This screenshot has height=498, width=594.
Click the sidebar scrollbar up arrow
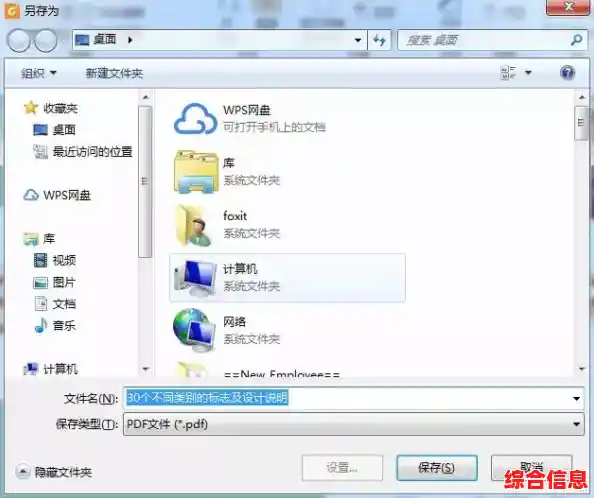[145, 97]
